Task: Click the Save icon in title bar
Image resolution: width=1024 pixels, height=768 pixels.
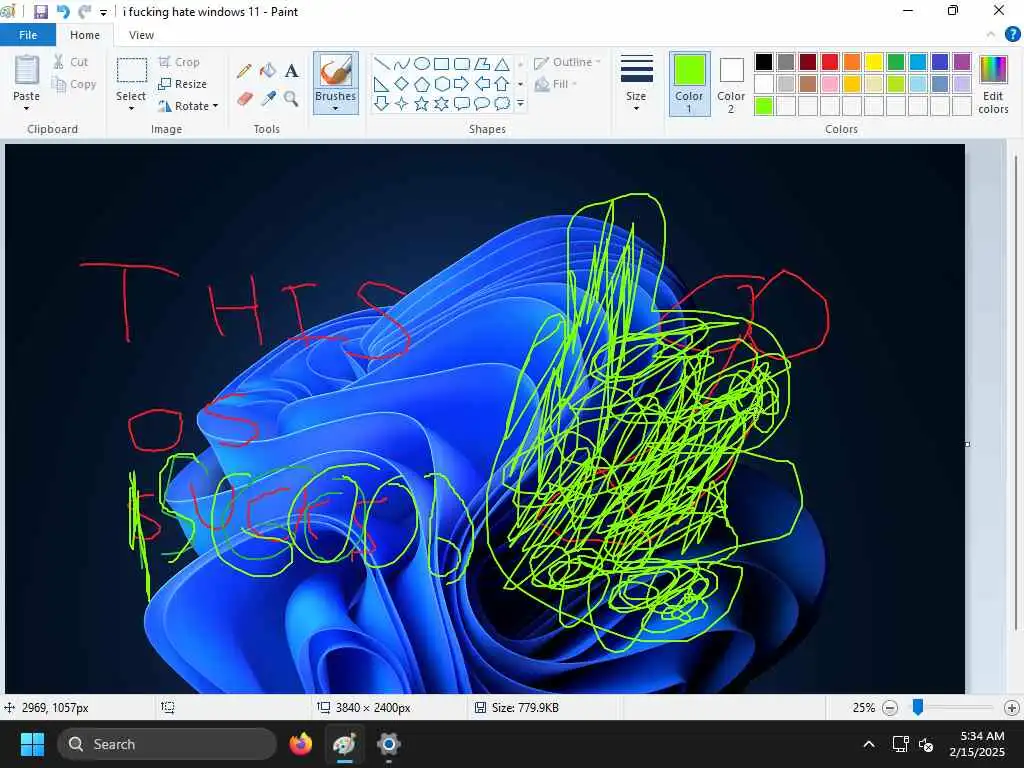Action: pos(40,12)
